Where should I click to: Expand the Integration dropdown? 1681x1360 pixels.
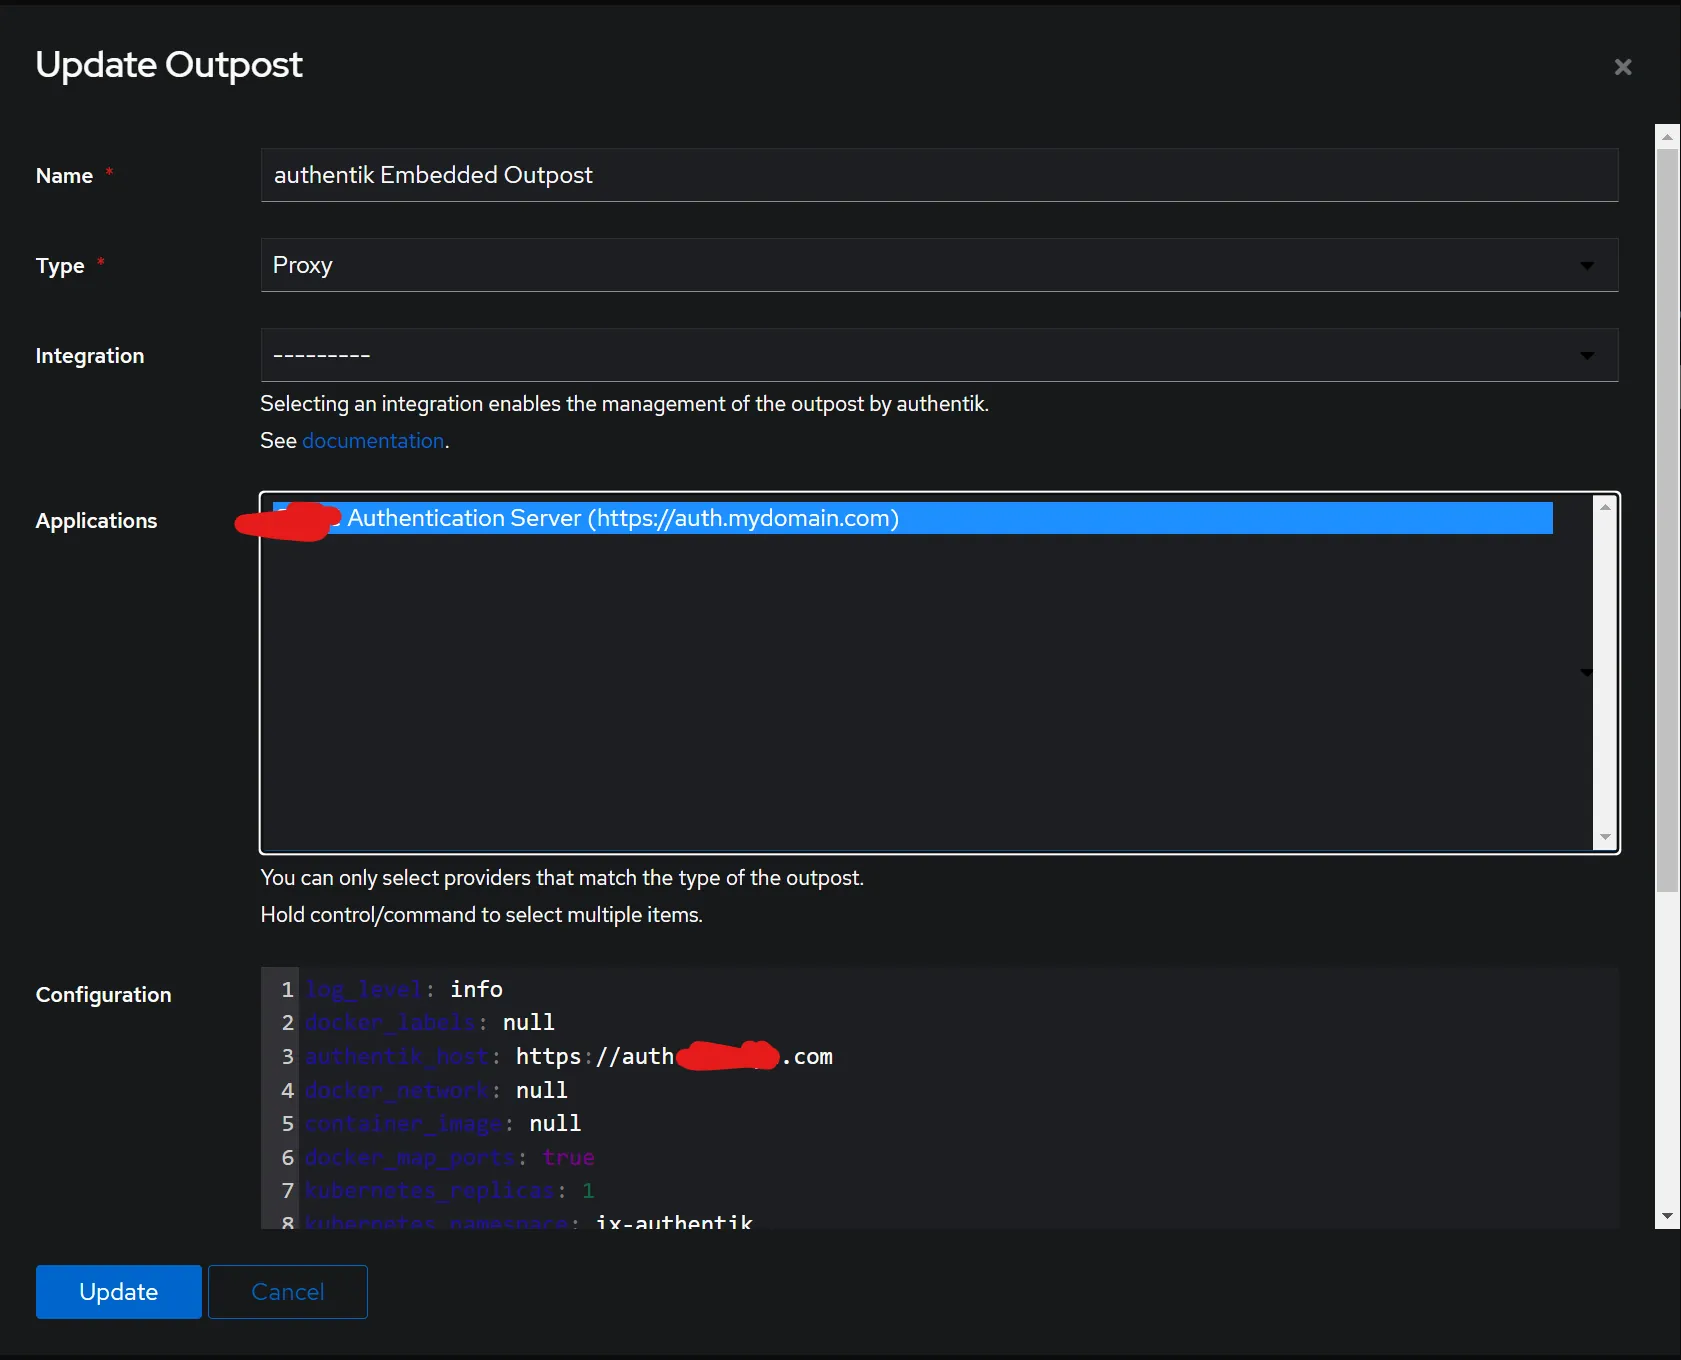click(x=938, y=355)
